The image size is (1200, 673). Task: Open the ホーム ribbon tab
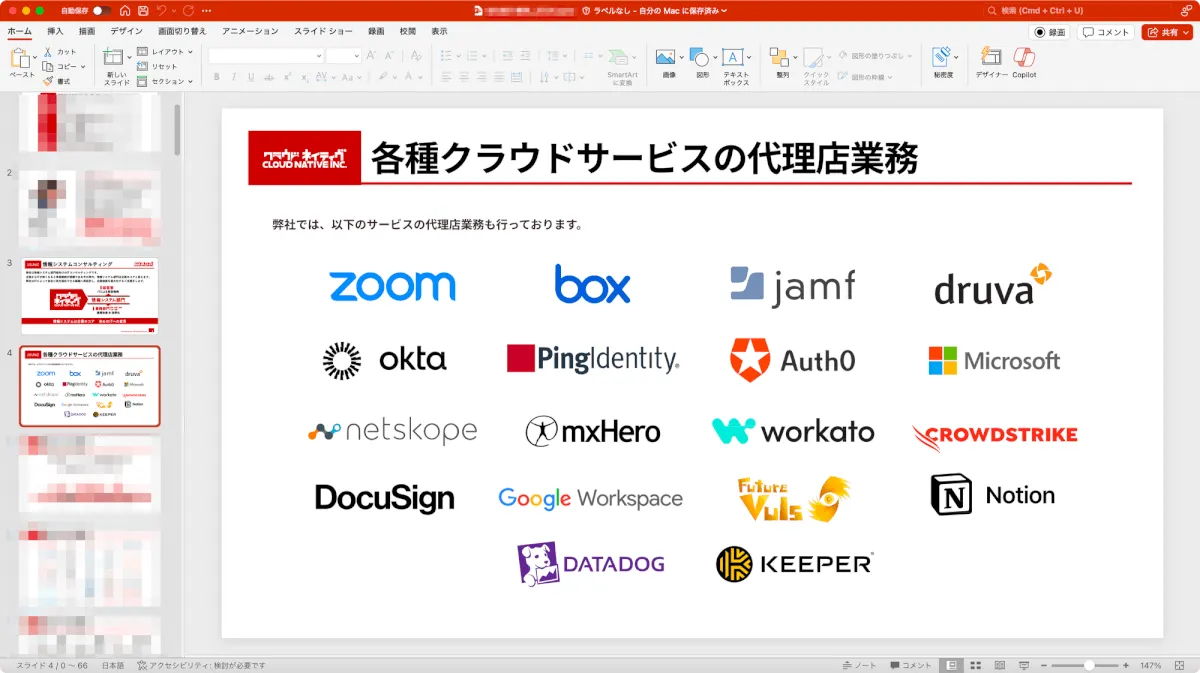click(20, 31)
